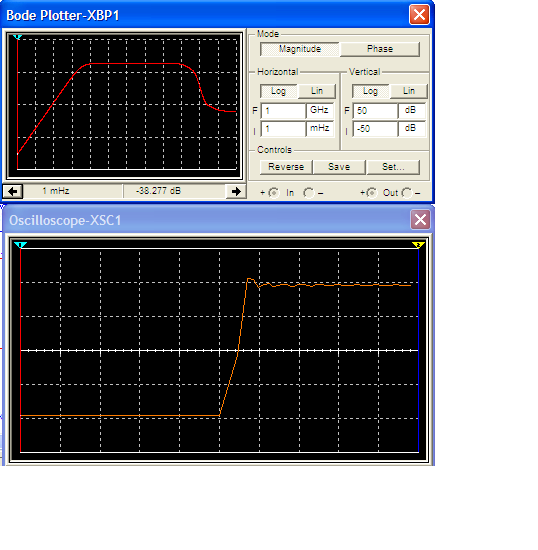Select the In negative terminal radio

[x=309, y=193]
